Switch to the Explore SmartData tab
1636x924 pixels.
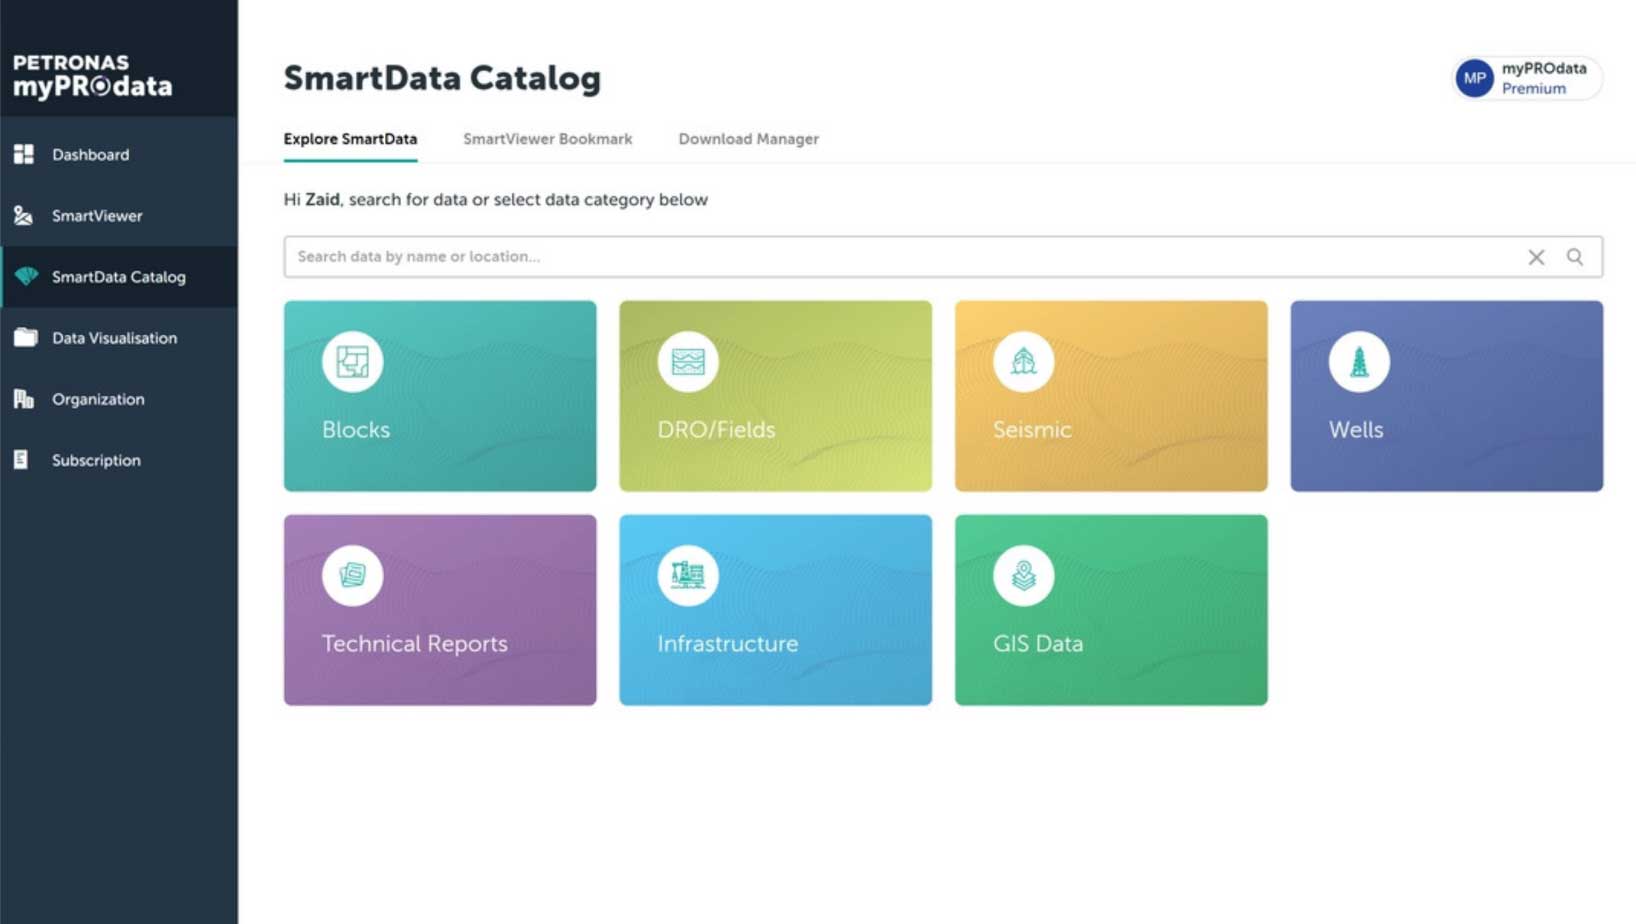coord(350,139)
